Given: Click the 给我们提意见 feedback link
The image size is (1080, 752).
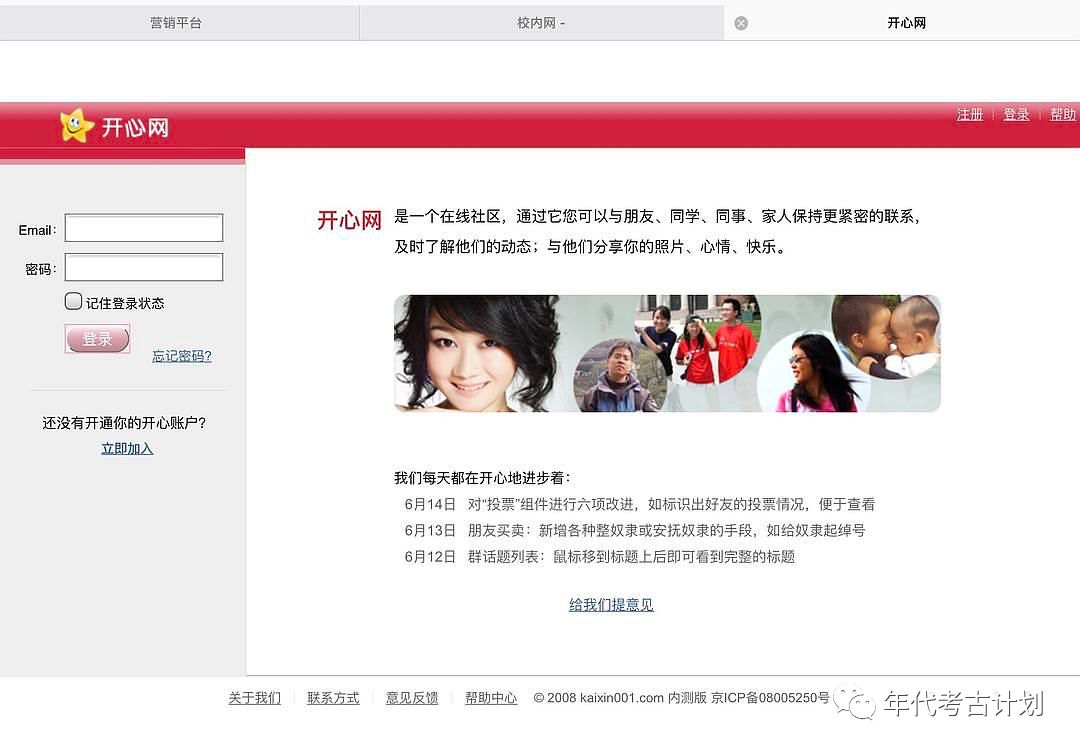Looking at the screenshot, I should [x=611, y=605].
